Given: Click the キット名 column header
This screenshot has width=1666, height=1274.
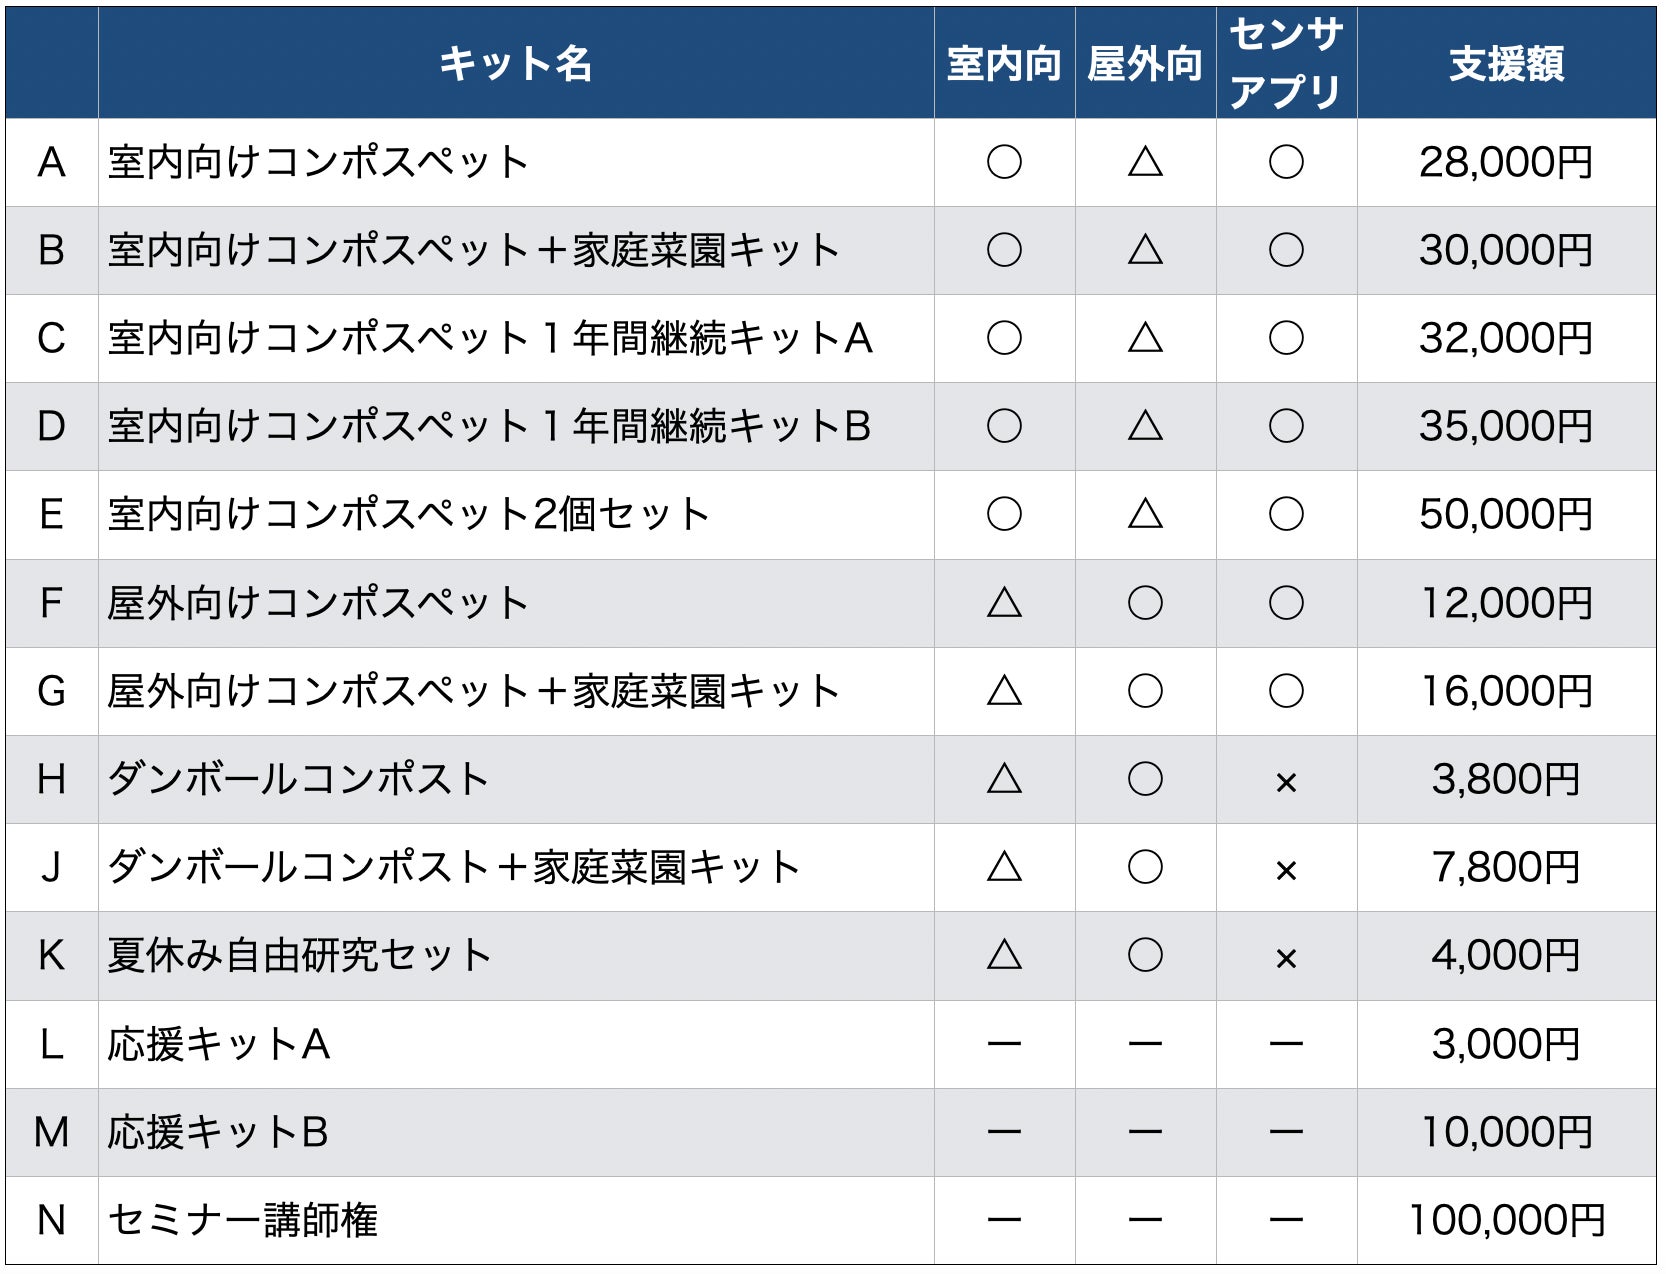Looking at the screenshot, I should coord(516,64).
